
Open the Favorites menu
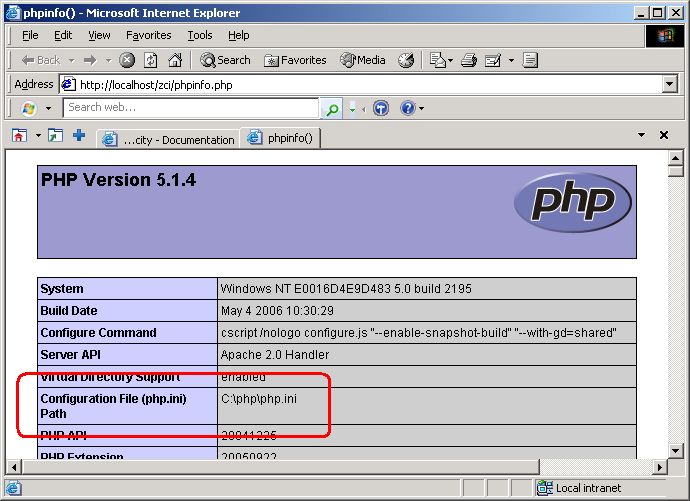(149, 35)
